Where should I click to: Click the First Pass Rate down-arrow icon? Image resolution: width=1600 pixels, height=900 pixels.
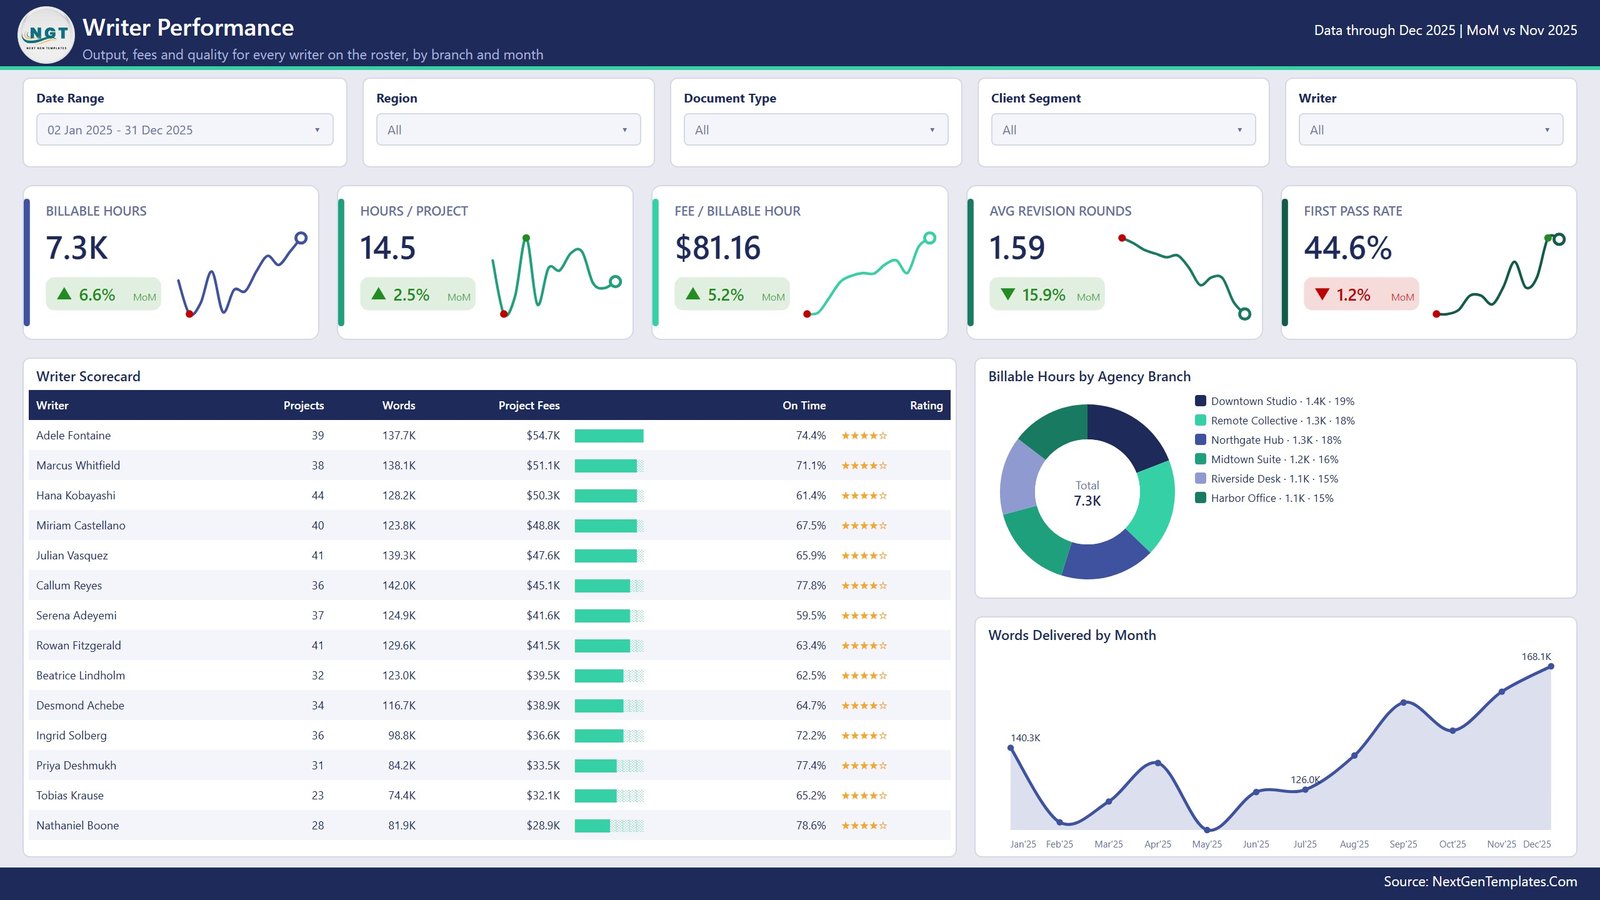pos(1322,294)
